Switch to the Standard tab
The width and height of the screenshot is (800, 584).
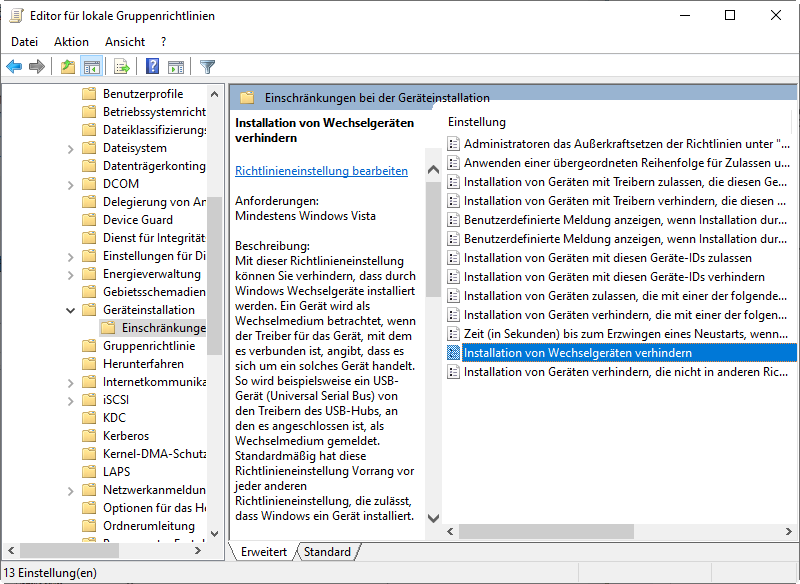tap(327, 552)
